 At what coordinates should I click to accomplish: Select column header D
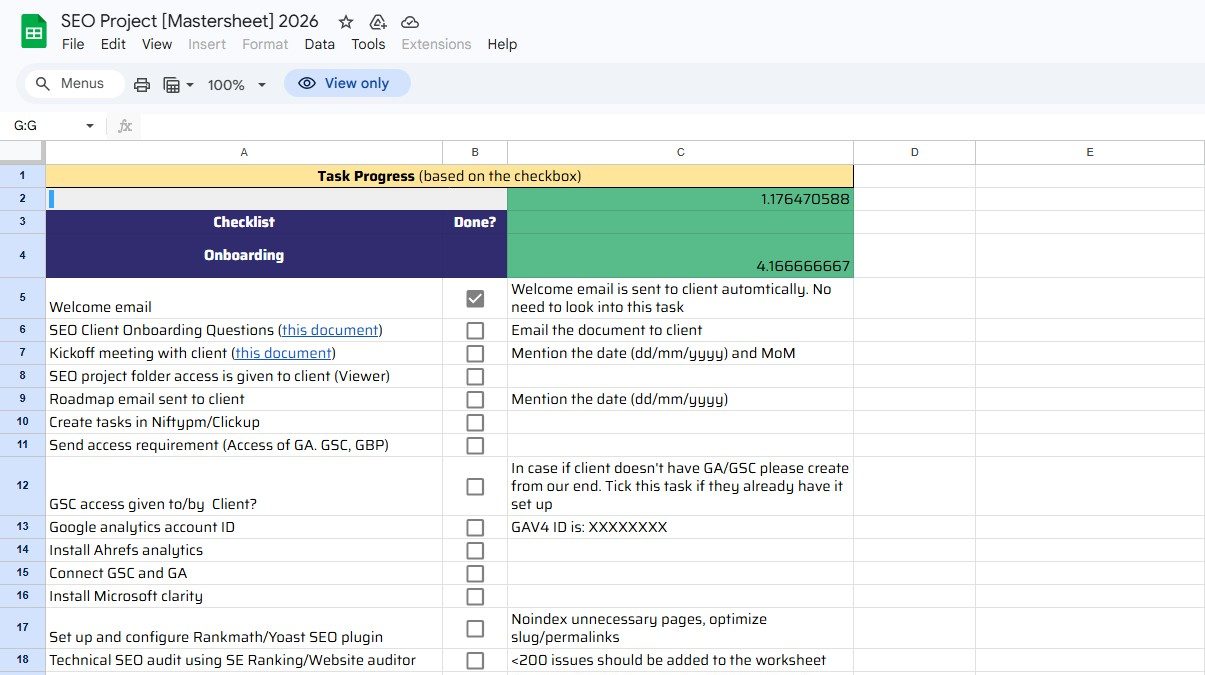[914, 151]
